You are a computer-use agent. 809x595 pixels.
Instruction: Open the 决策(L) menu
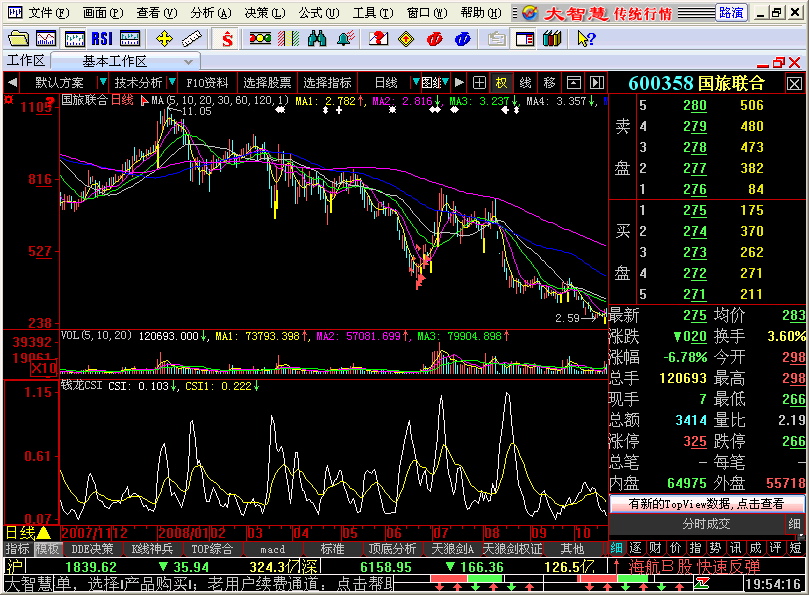point(264,13)
